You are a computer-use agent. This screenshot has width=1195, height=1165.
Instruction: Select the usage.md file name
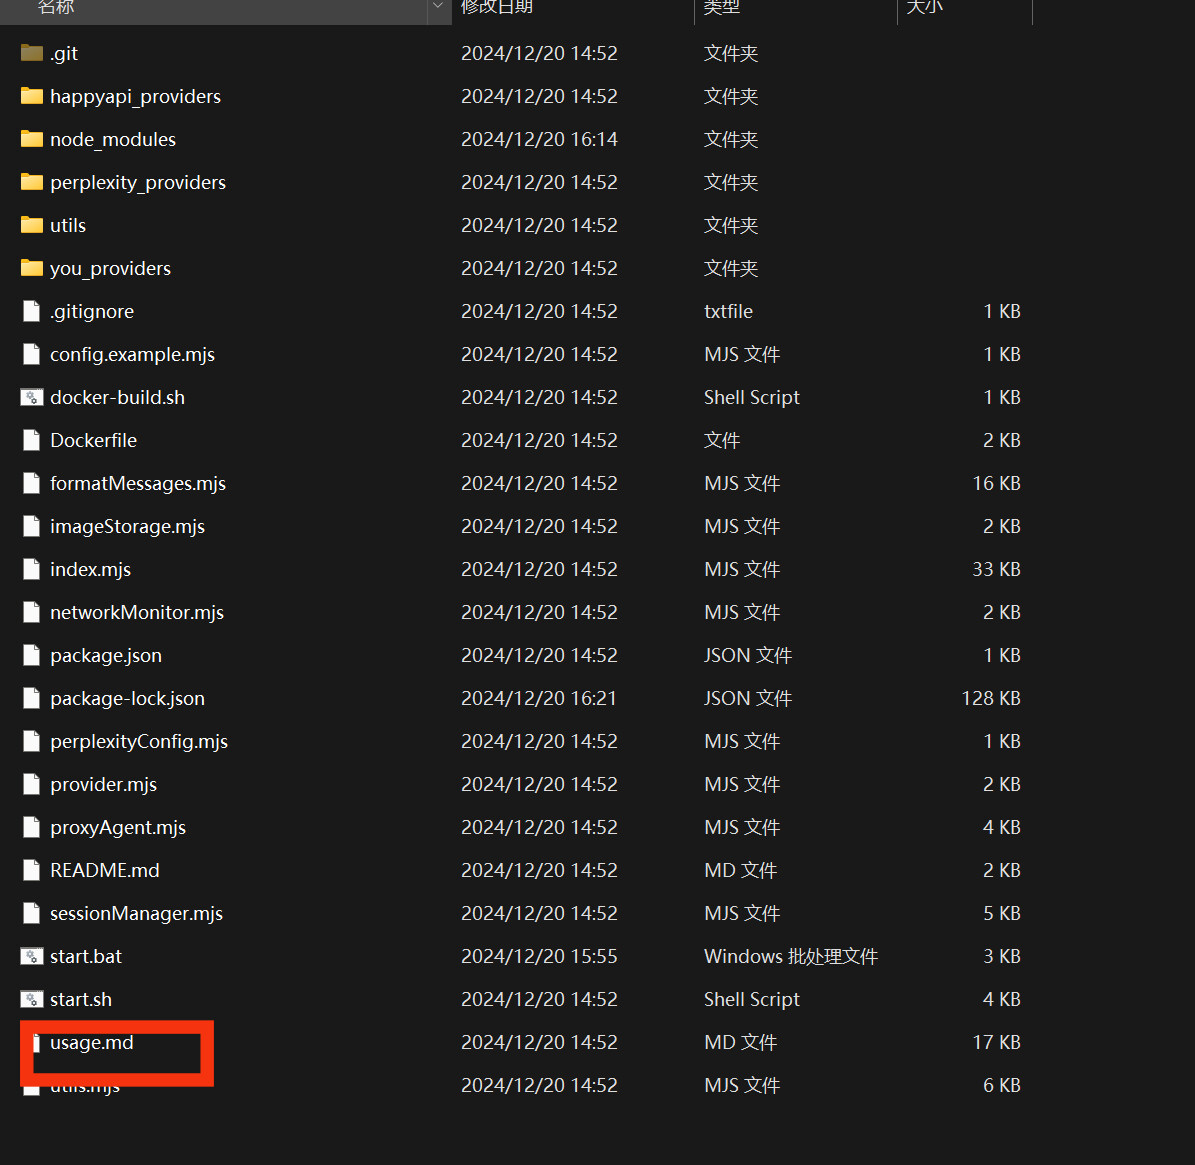92,1042
